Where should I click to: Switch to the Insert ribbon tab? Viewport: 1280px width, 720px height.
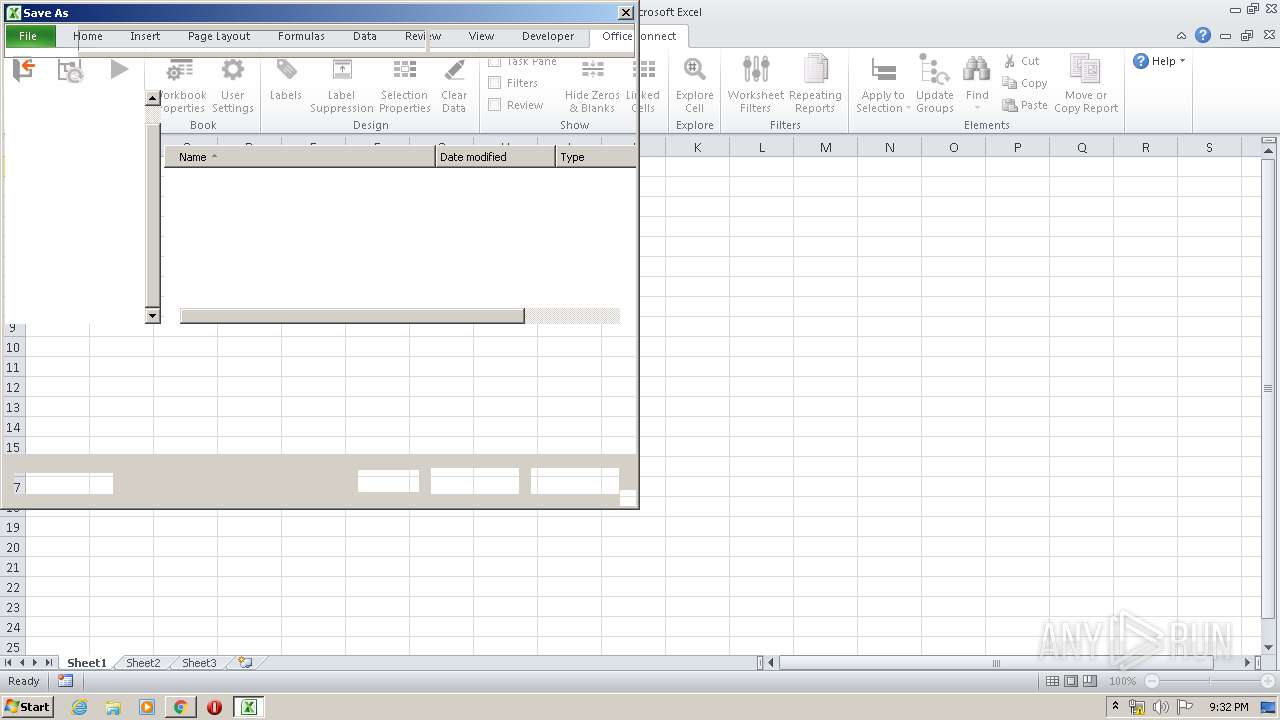coord(145,36)
